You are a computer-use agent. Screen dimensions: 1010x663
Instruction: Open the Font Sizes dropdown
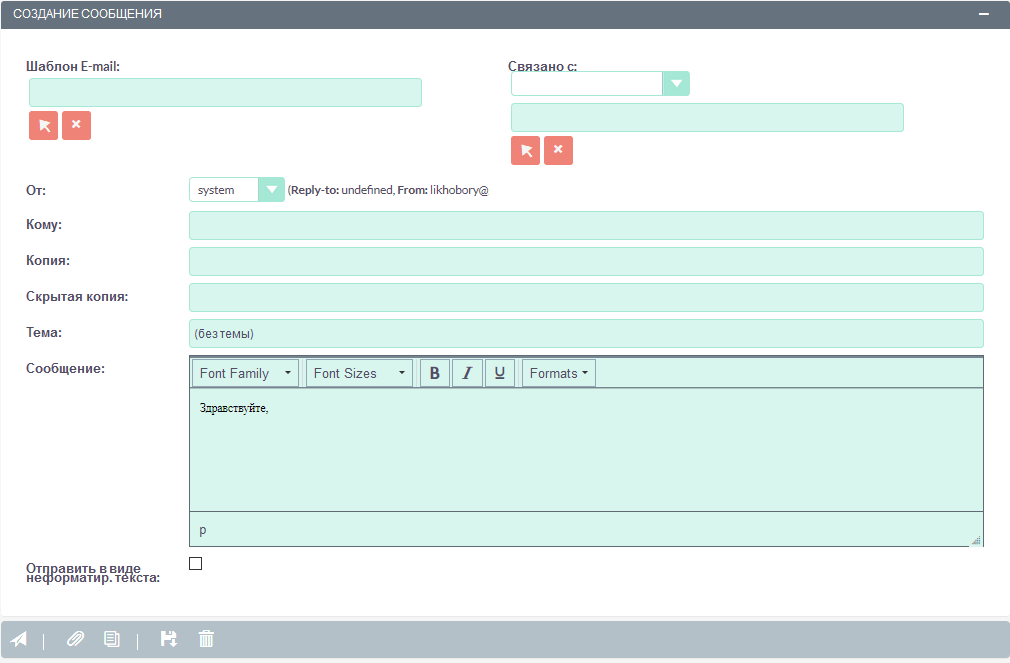pos(359,373)
